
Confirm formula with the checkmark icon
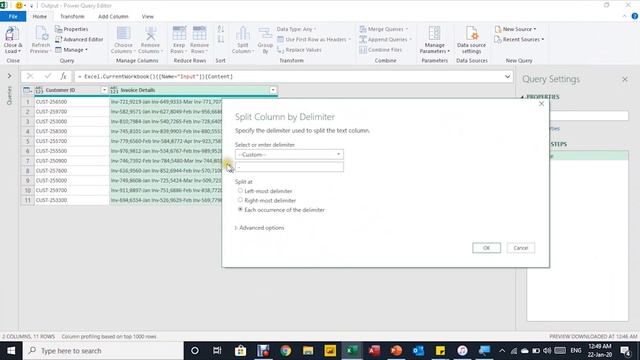click(x=48, y=76)
